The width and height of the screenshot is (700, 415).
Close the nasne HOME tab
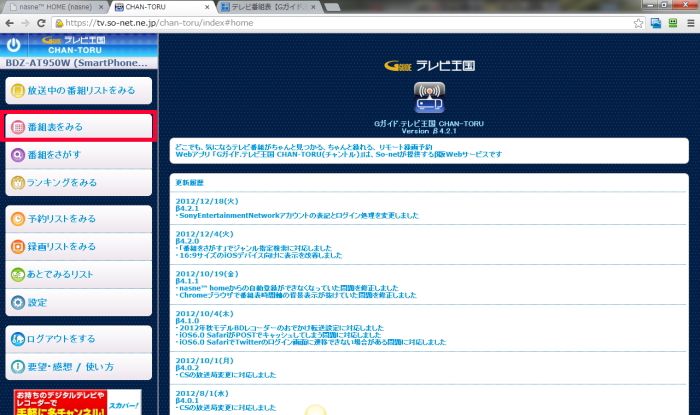tap(101, 7)
